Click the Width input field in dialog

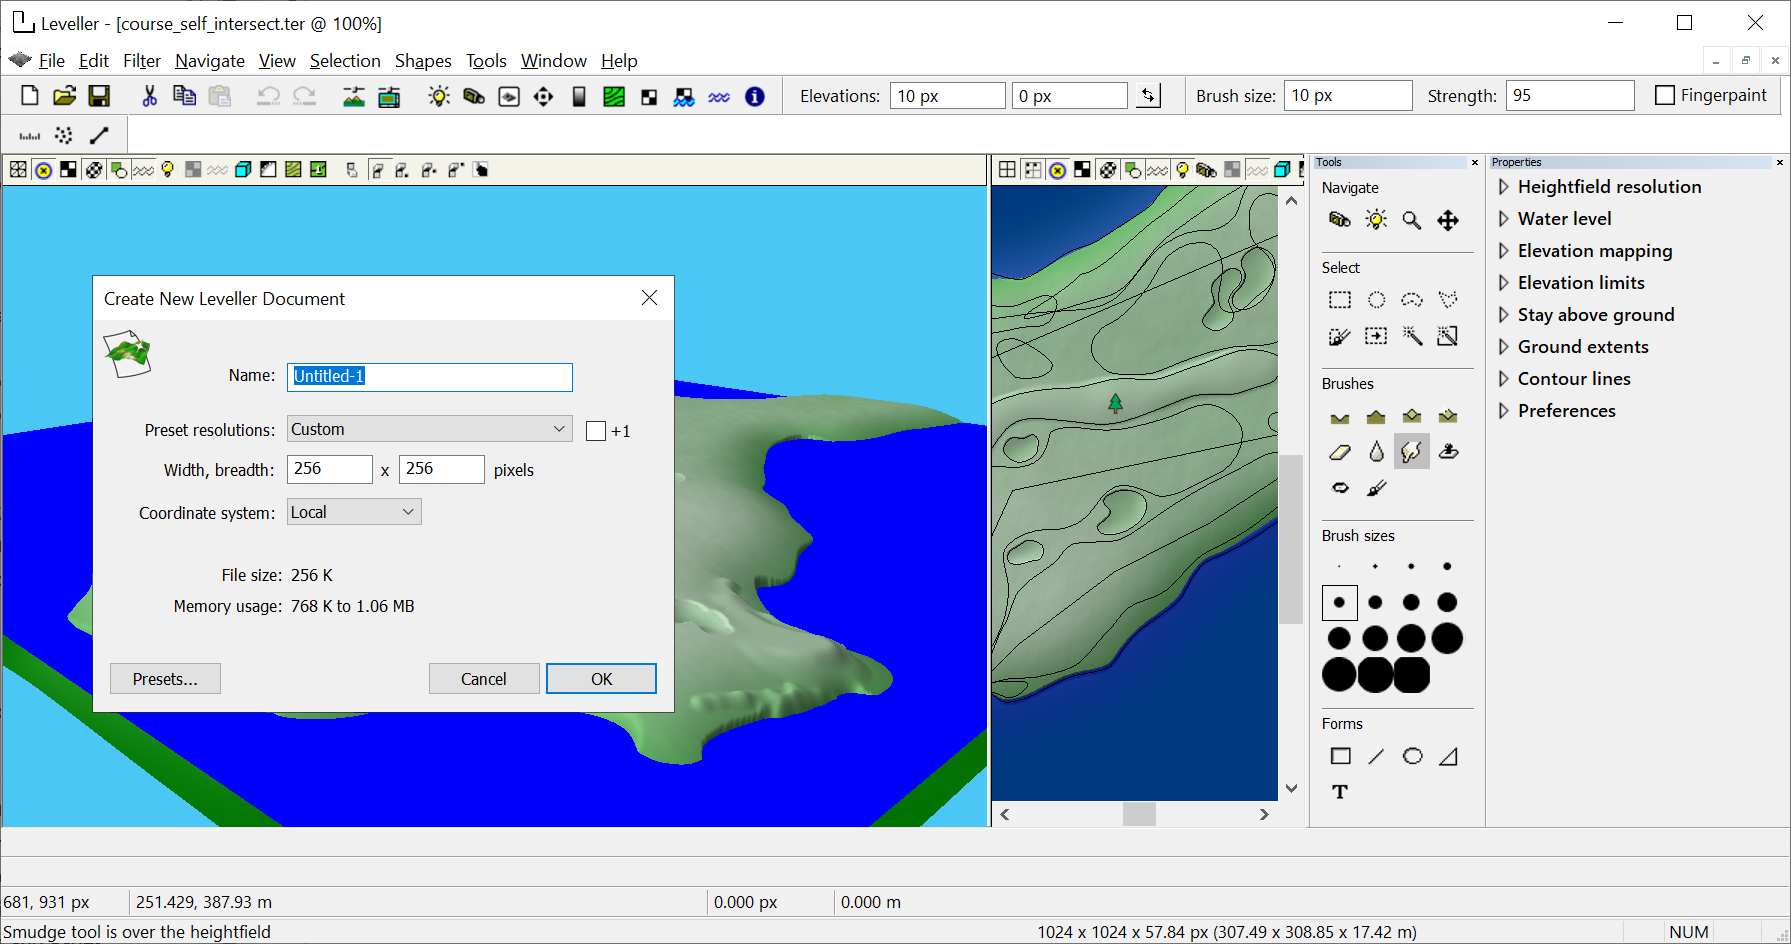click(x=330, y=469)
